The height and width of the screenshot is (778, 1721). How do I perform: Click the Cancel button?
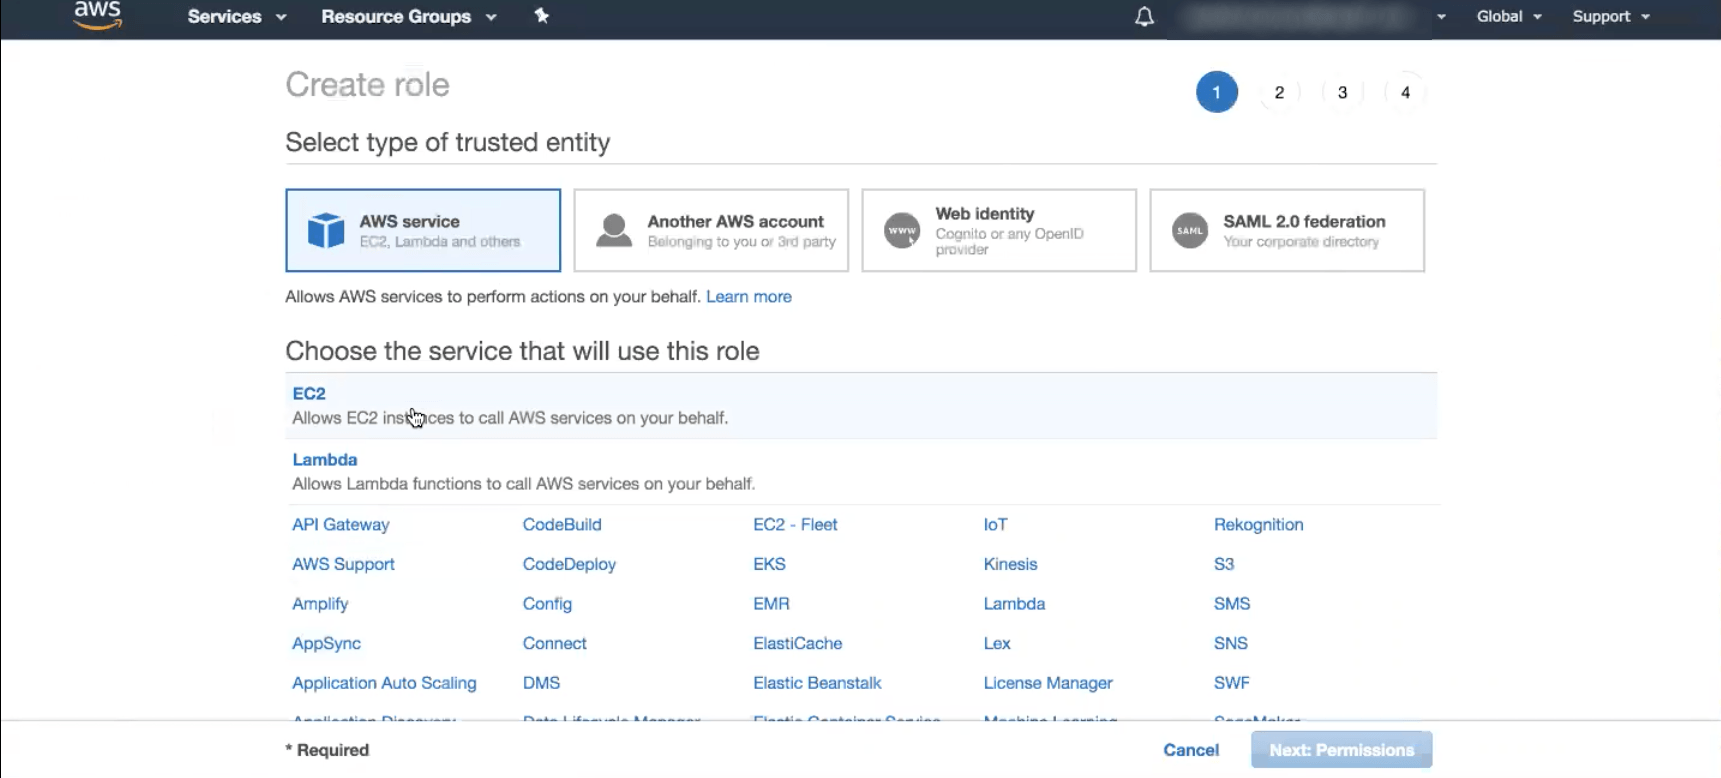click(x=1191, y=750)
